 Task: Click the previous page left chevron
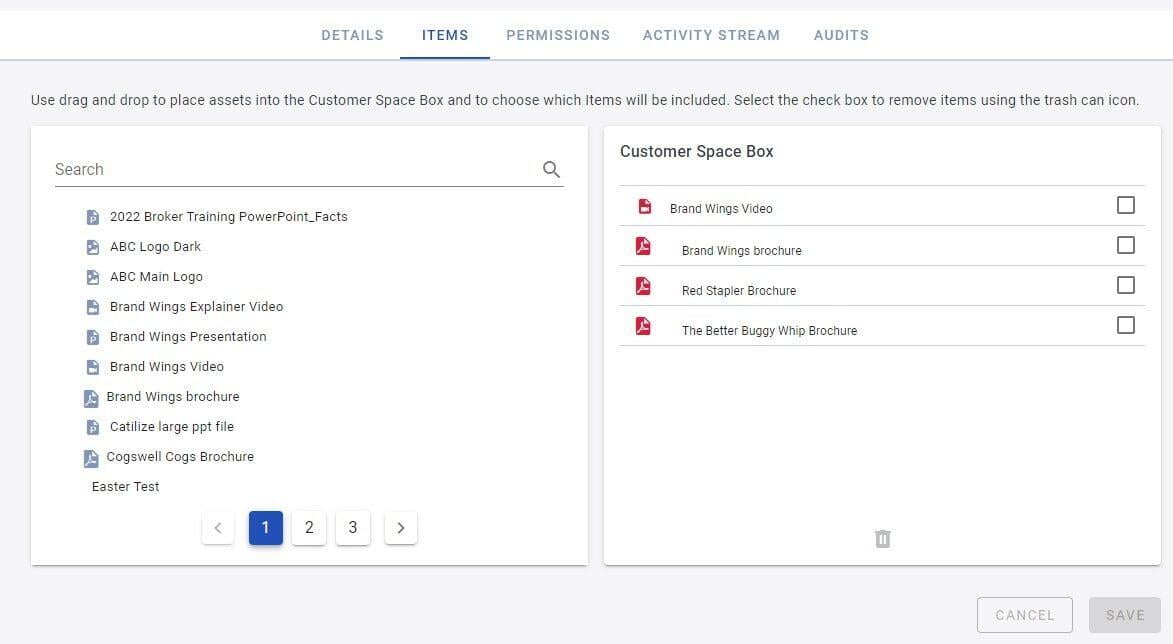218,528
